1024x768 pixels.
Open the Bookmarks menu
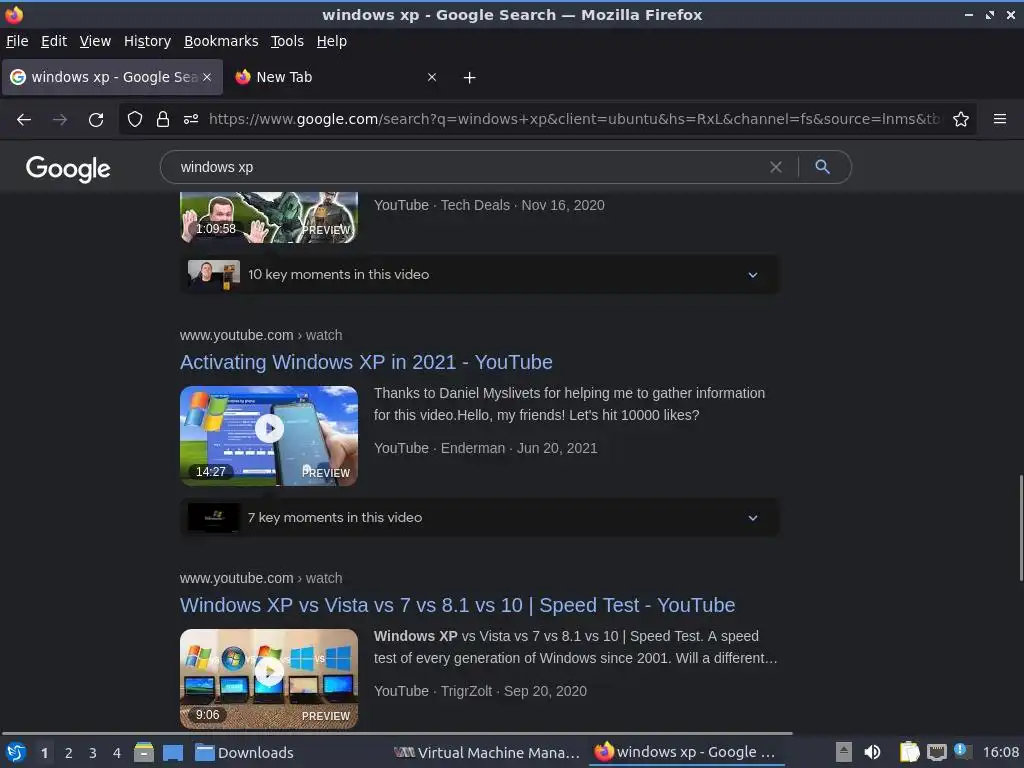(x=221, y=41)
